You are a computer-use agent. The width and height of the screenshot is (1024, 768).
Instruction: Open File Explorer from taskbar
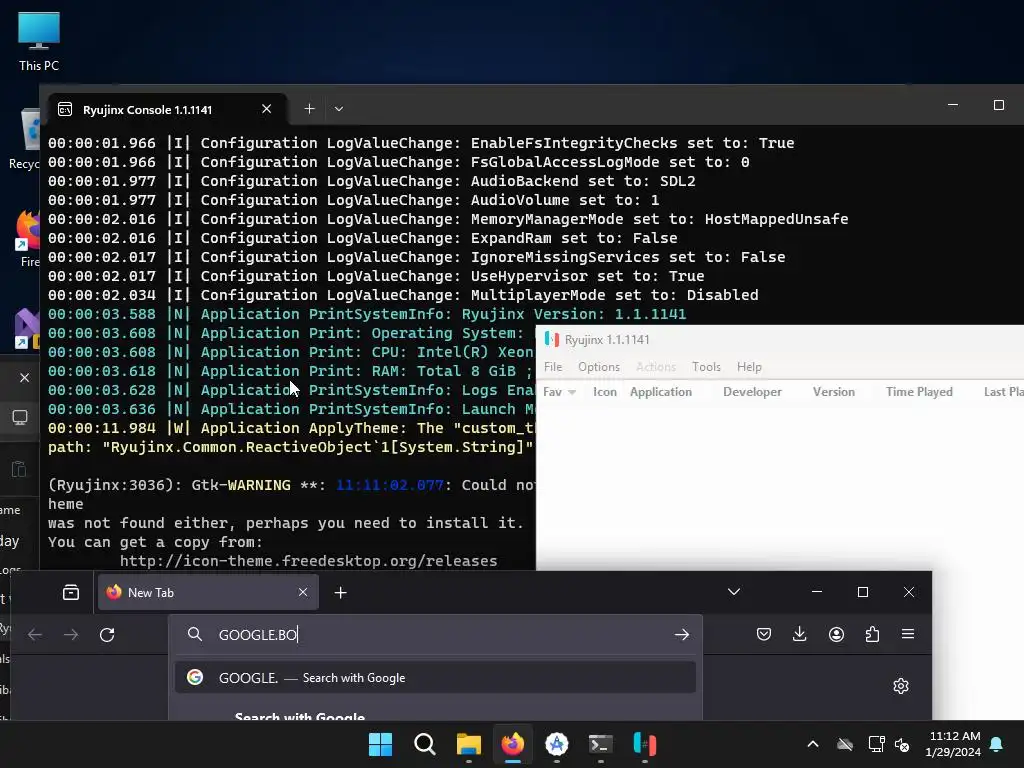(468, 744)
